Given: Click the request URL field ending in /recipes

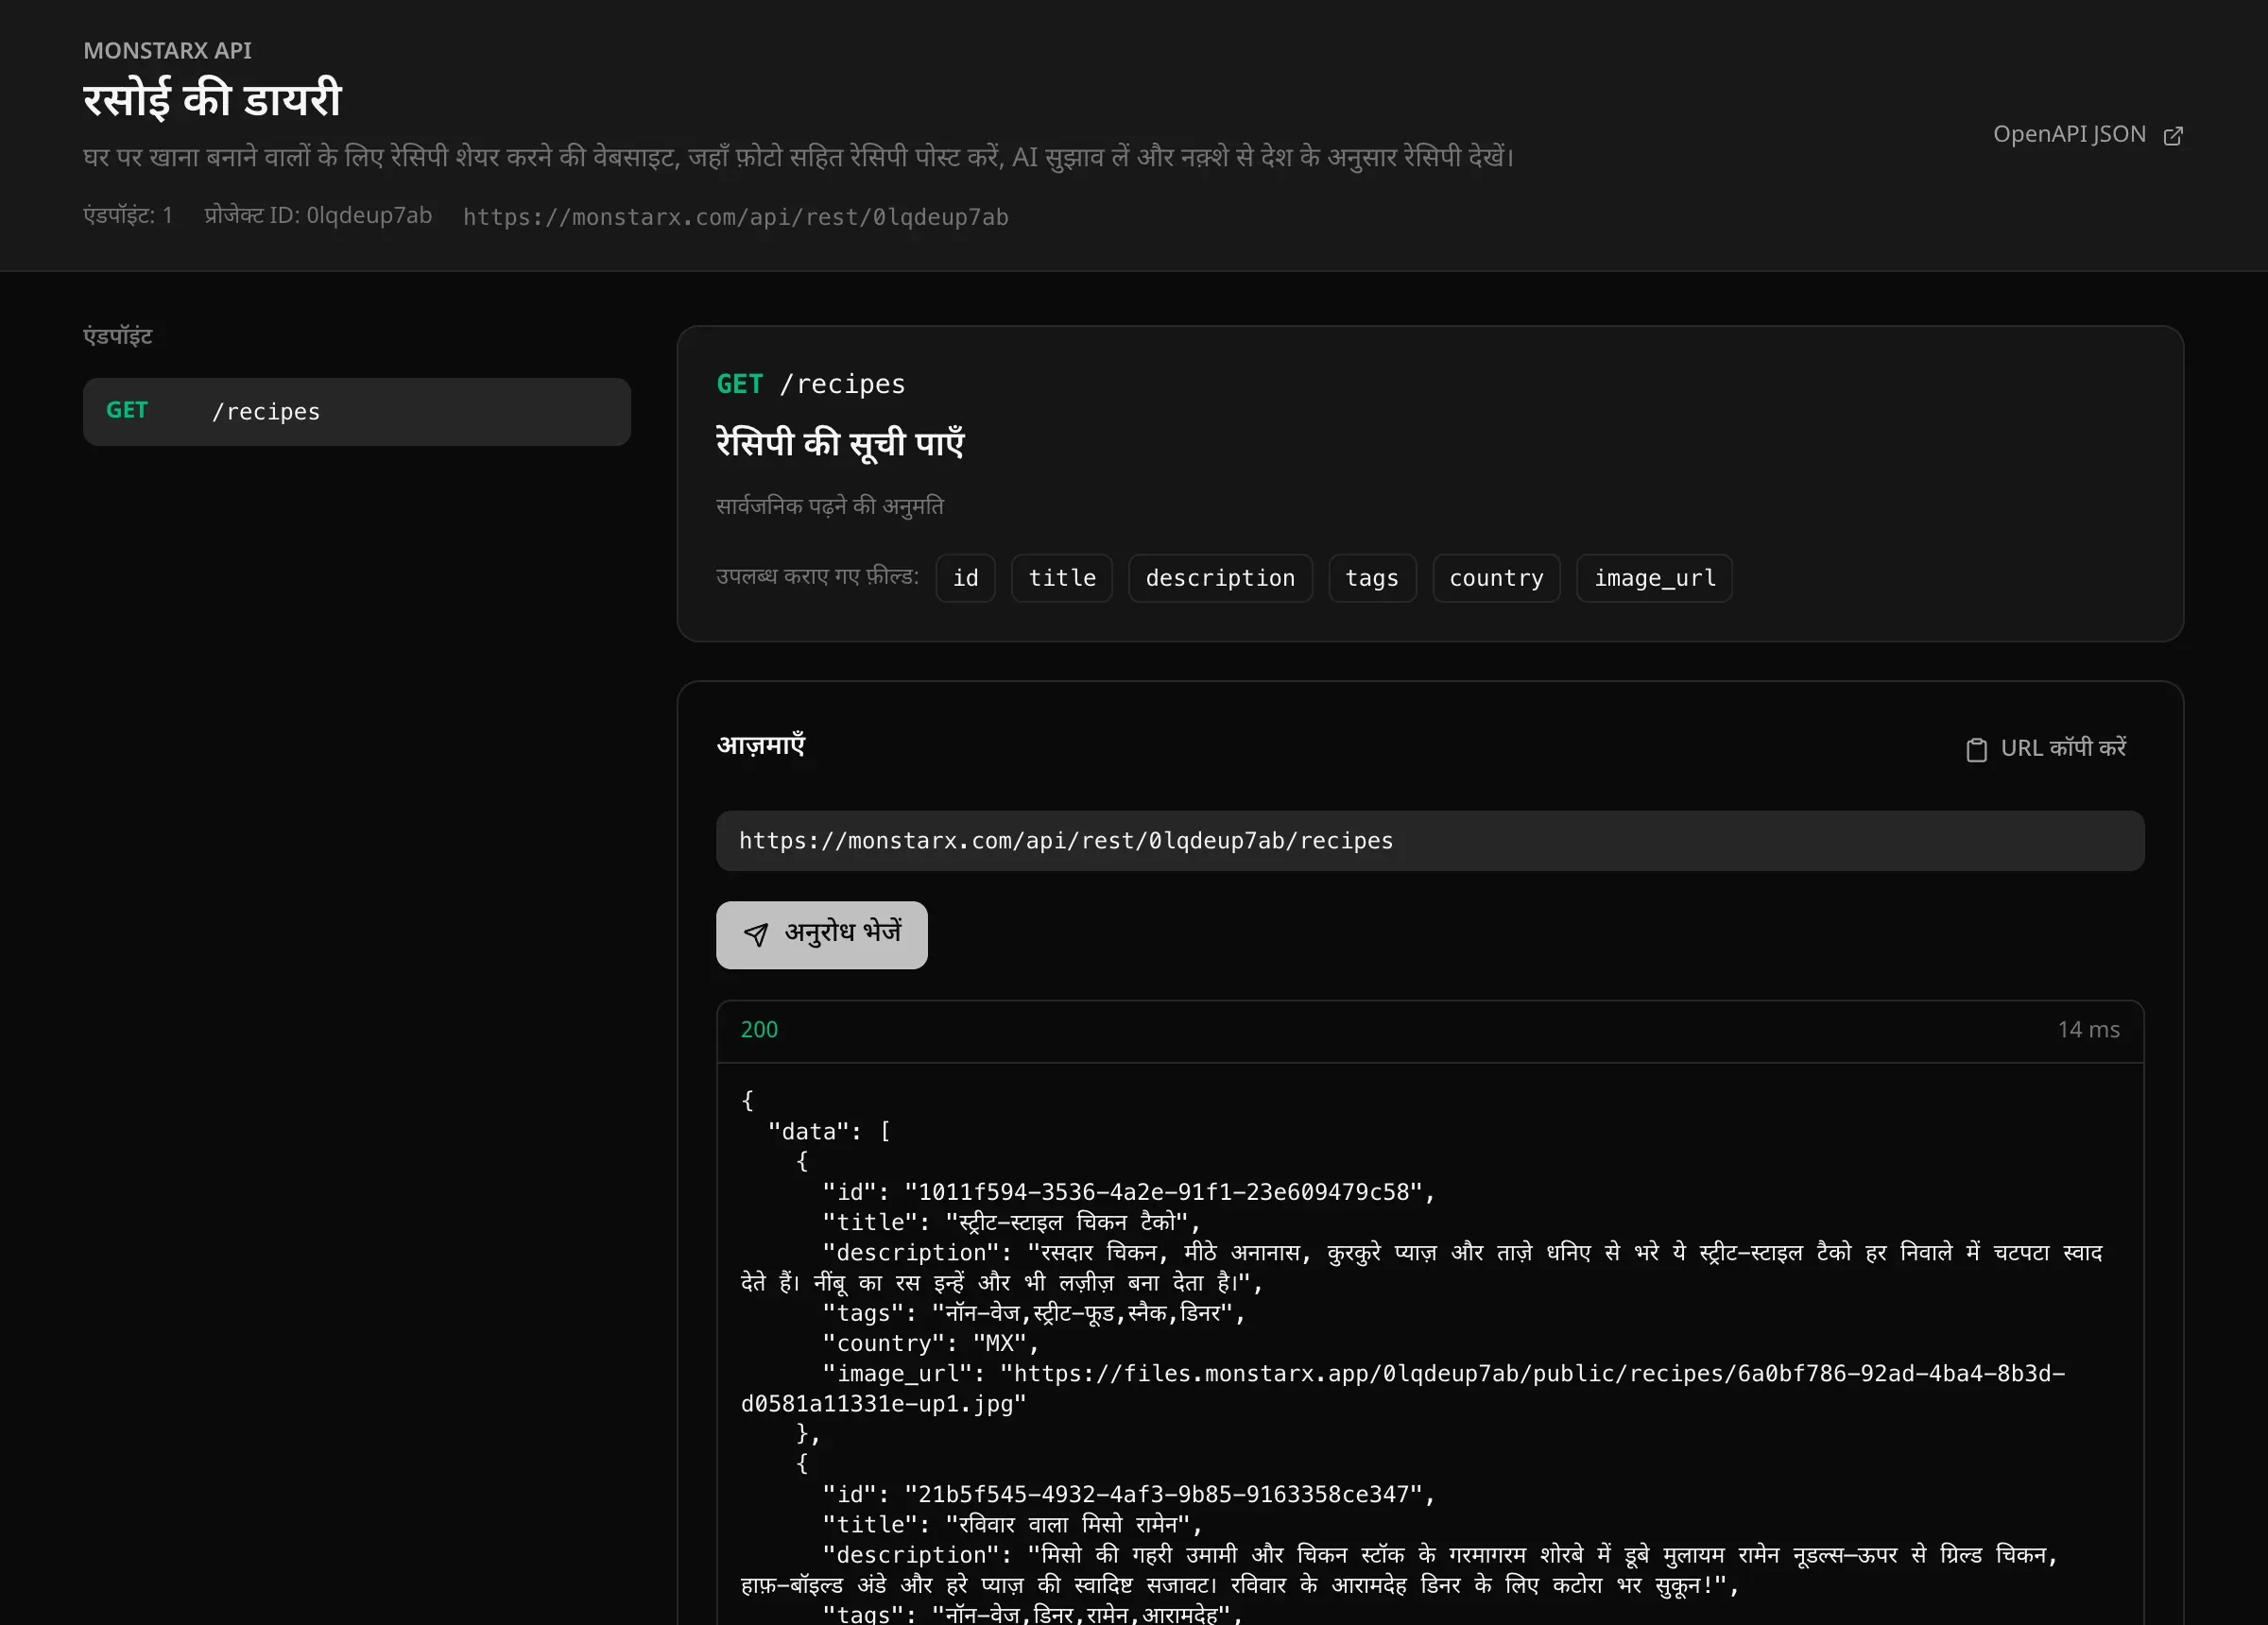Looking at the screenshot, I should coord(1429,840).
